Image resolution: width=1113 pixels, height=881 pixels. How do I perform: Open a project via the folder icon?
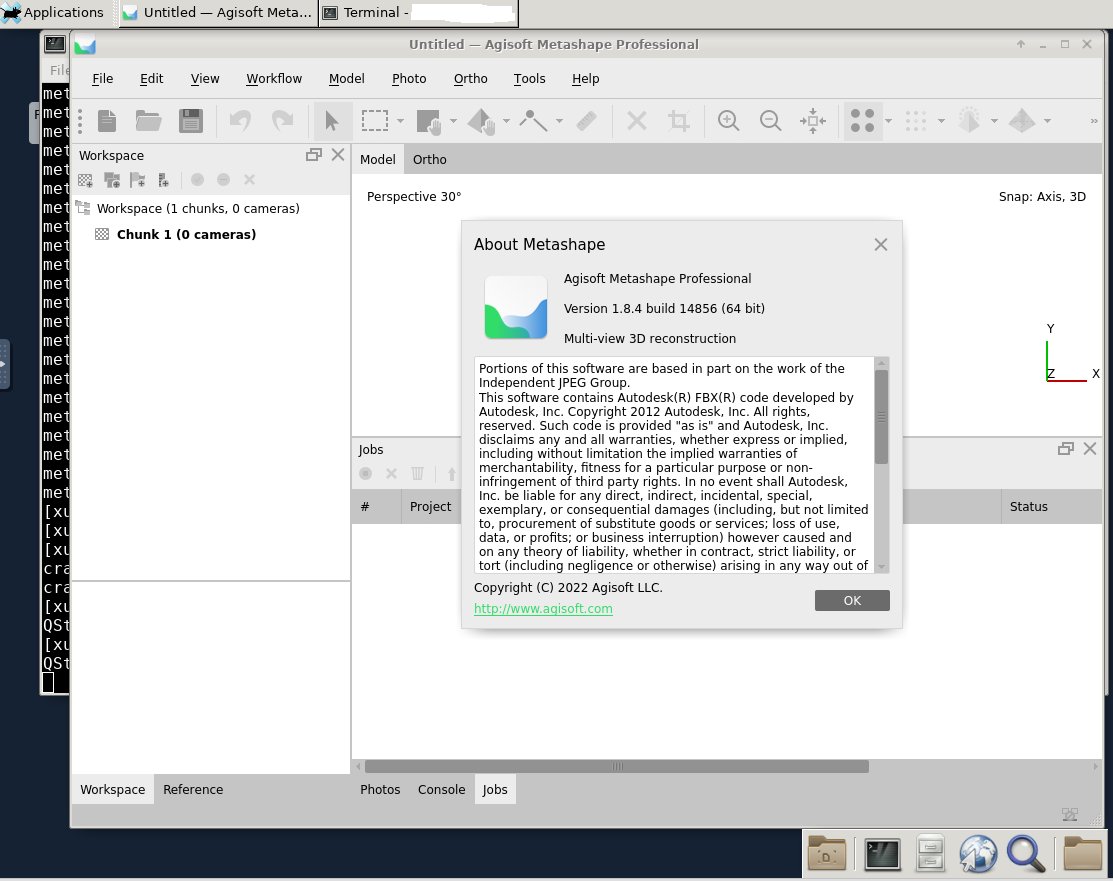point(148,121)
